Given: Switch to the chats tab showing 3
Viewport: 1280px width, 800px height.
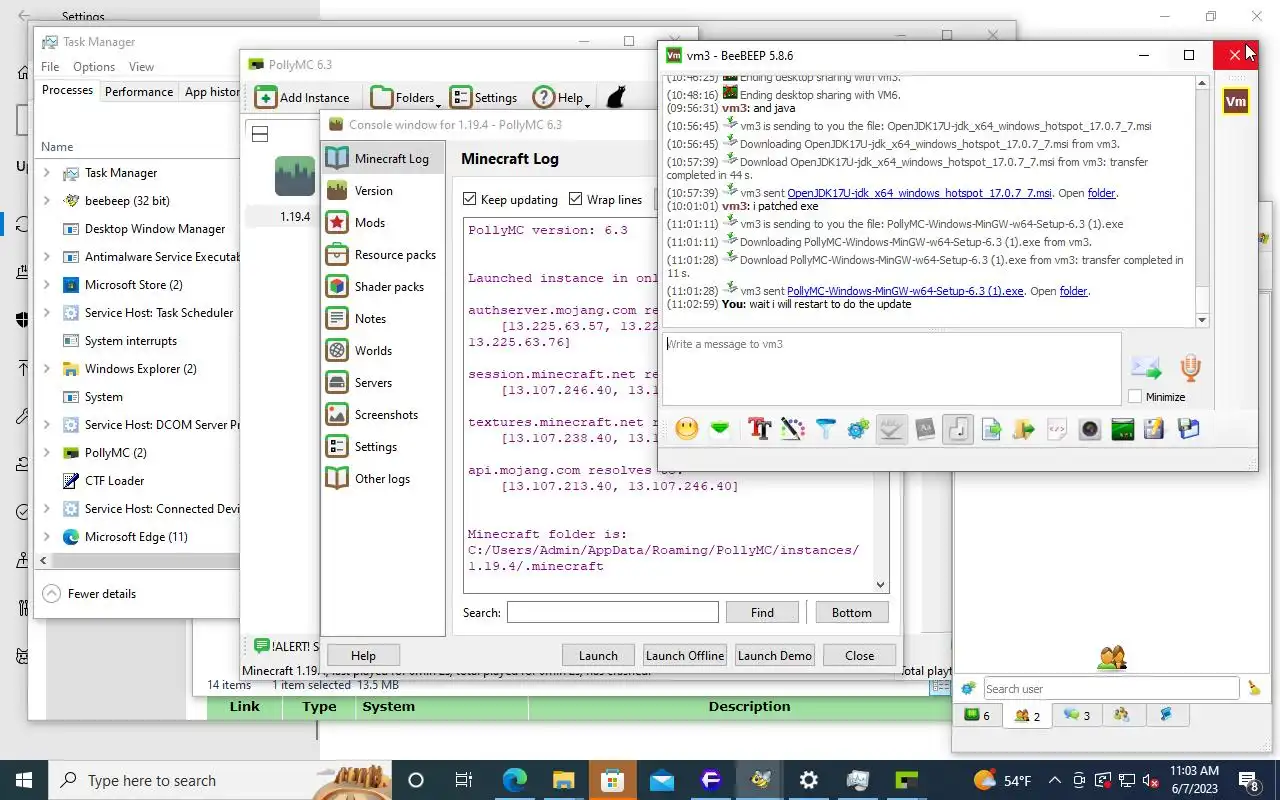Looking at the screenshot, I should pos(1076,715).
